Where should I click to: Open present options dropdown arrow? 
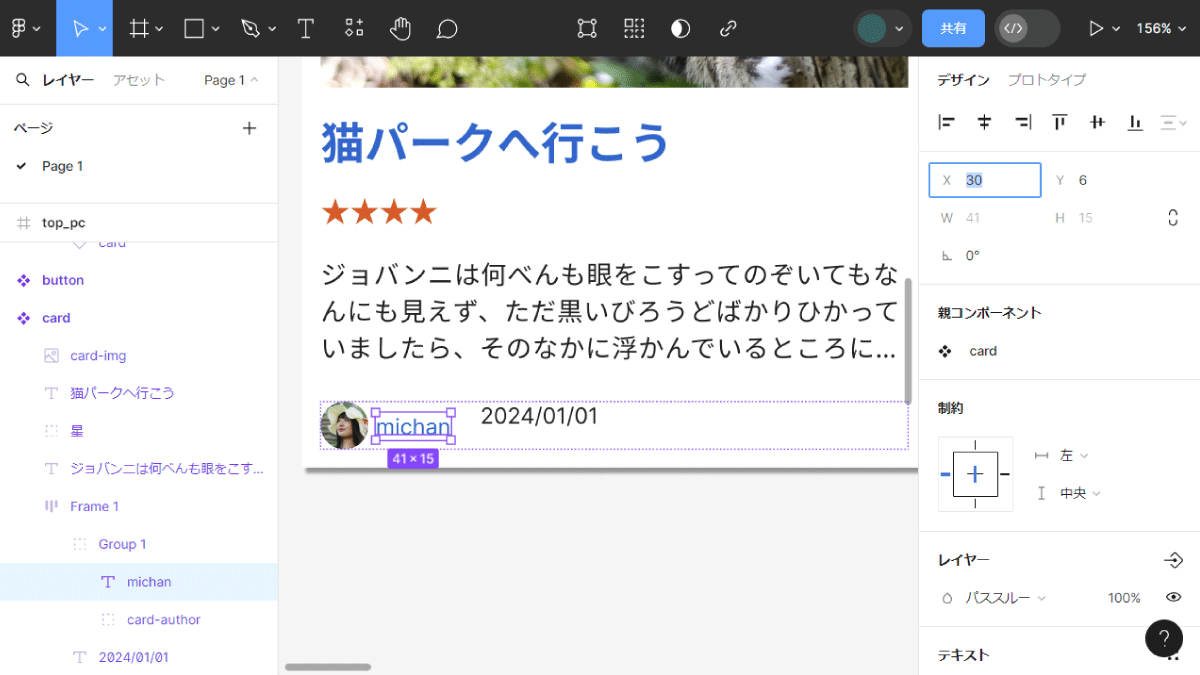[x=1116, y=29]
